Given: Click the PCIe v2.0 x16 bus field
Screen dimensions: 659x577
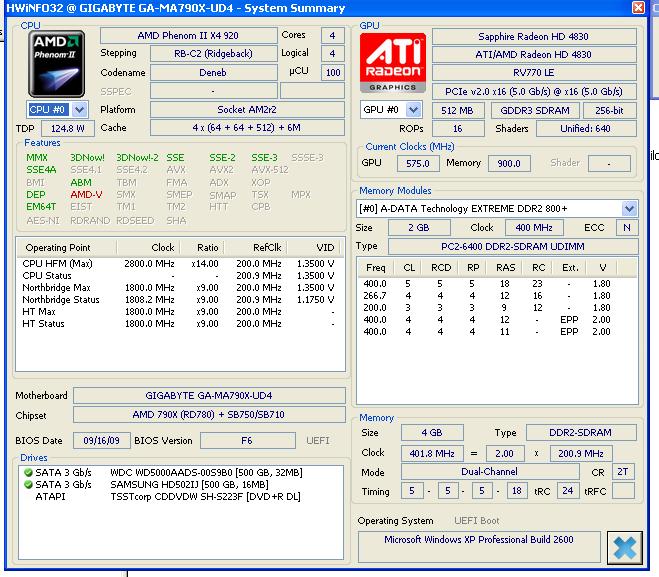Looking at the screenshot, I should (x=534, y=92).
